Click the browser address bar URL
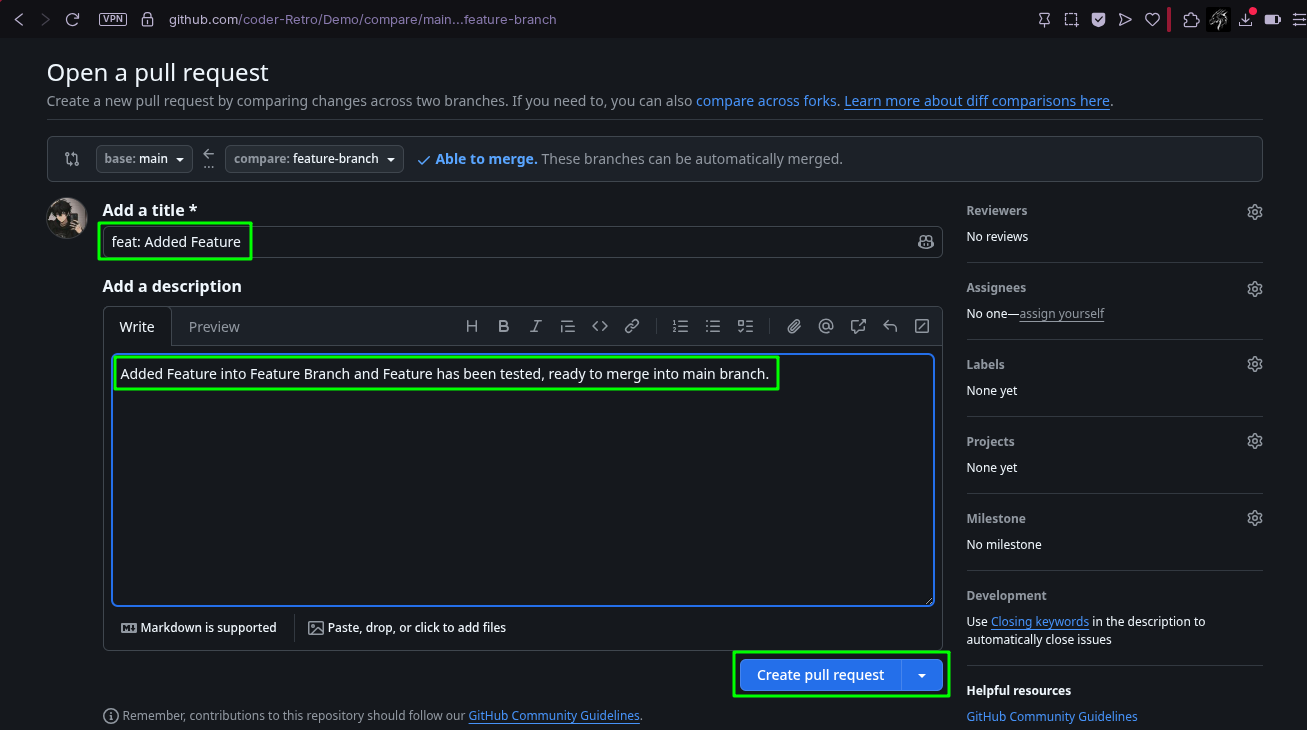The height and width of the screenshot is (730, 1307). [362, 19]
